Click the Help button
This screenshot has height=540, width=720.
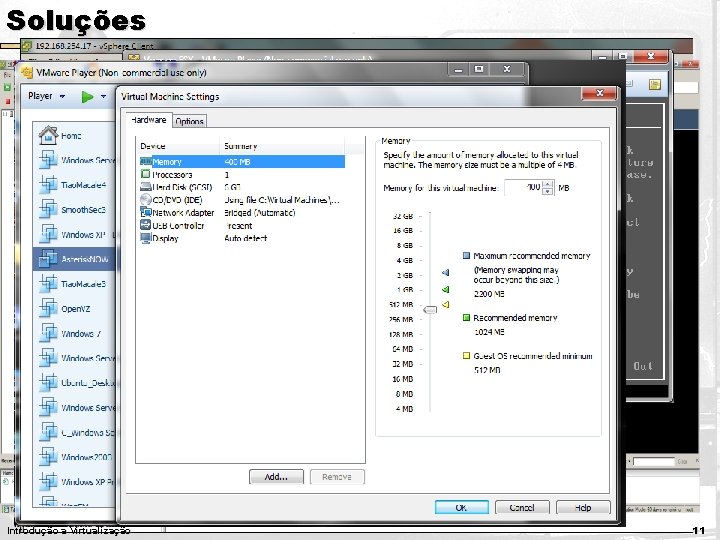click(583, 507)
